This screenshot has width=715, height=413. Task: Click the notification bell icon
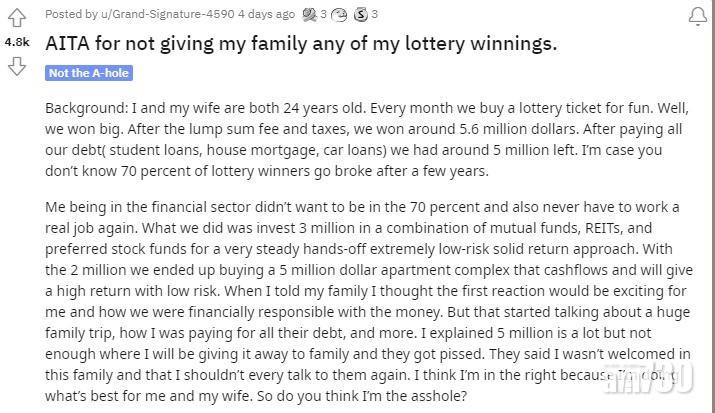click(697, 16)
